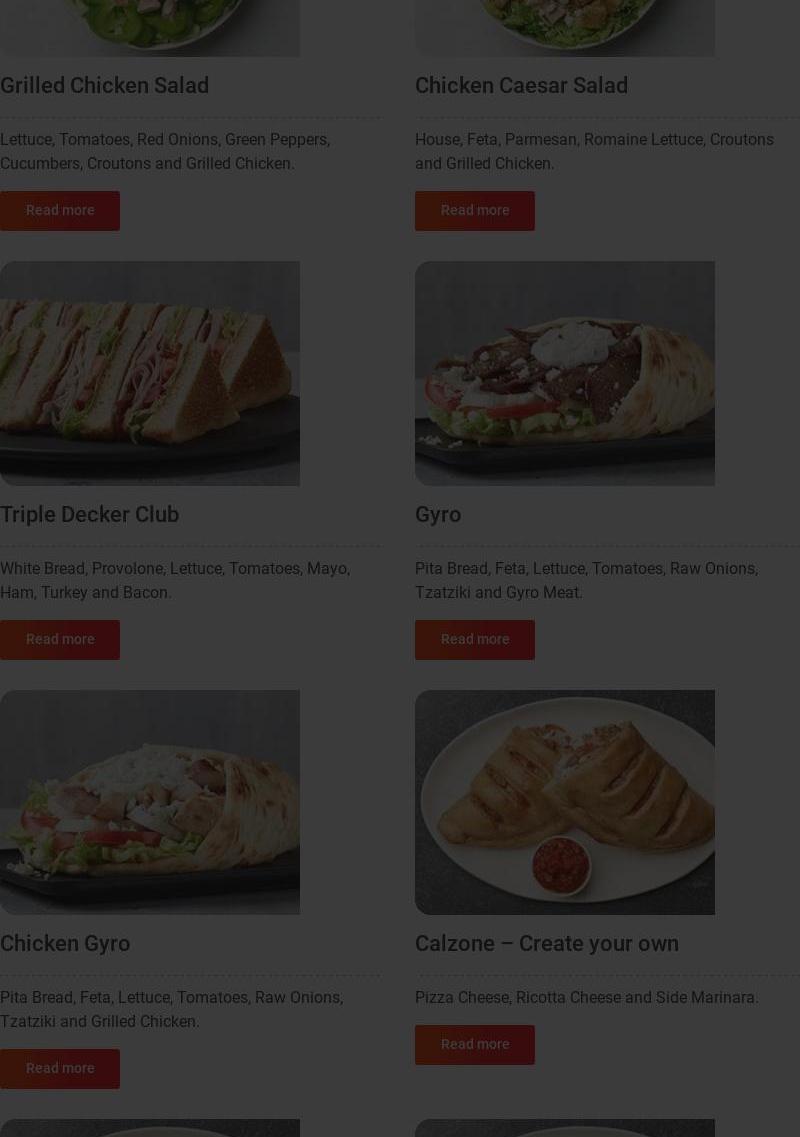Click Read more under Chicken Gyro

(59, 1068)
